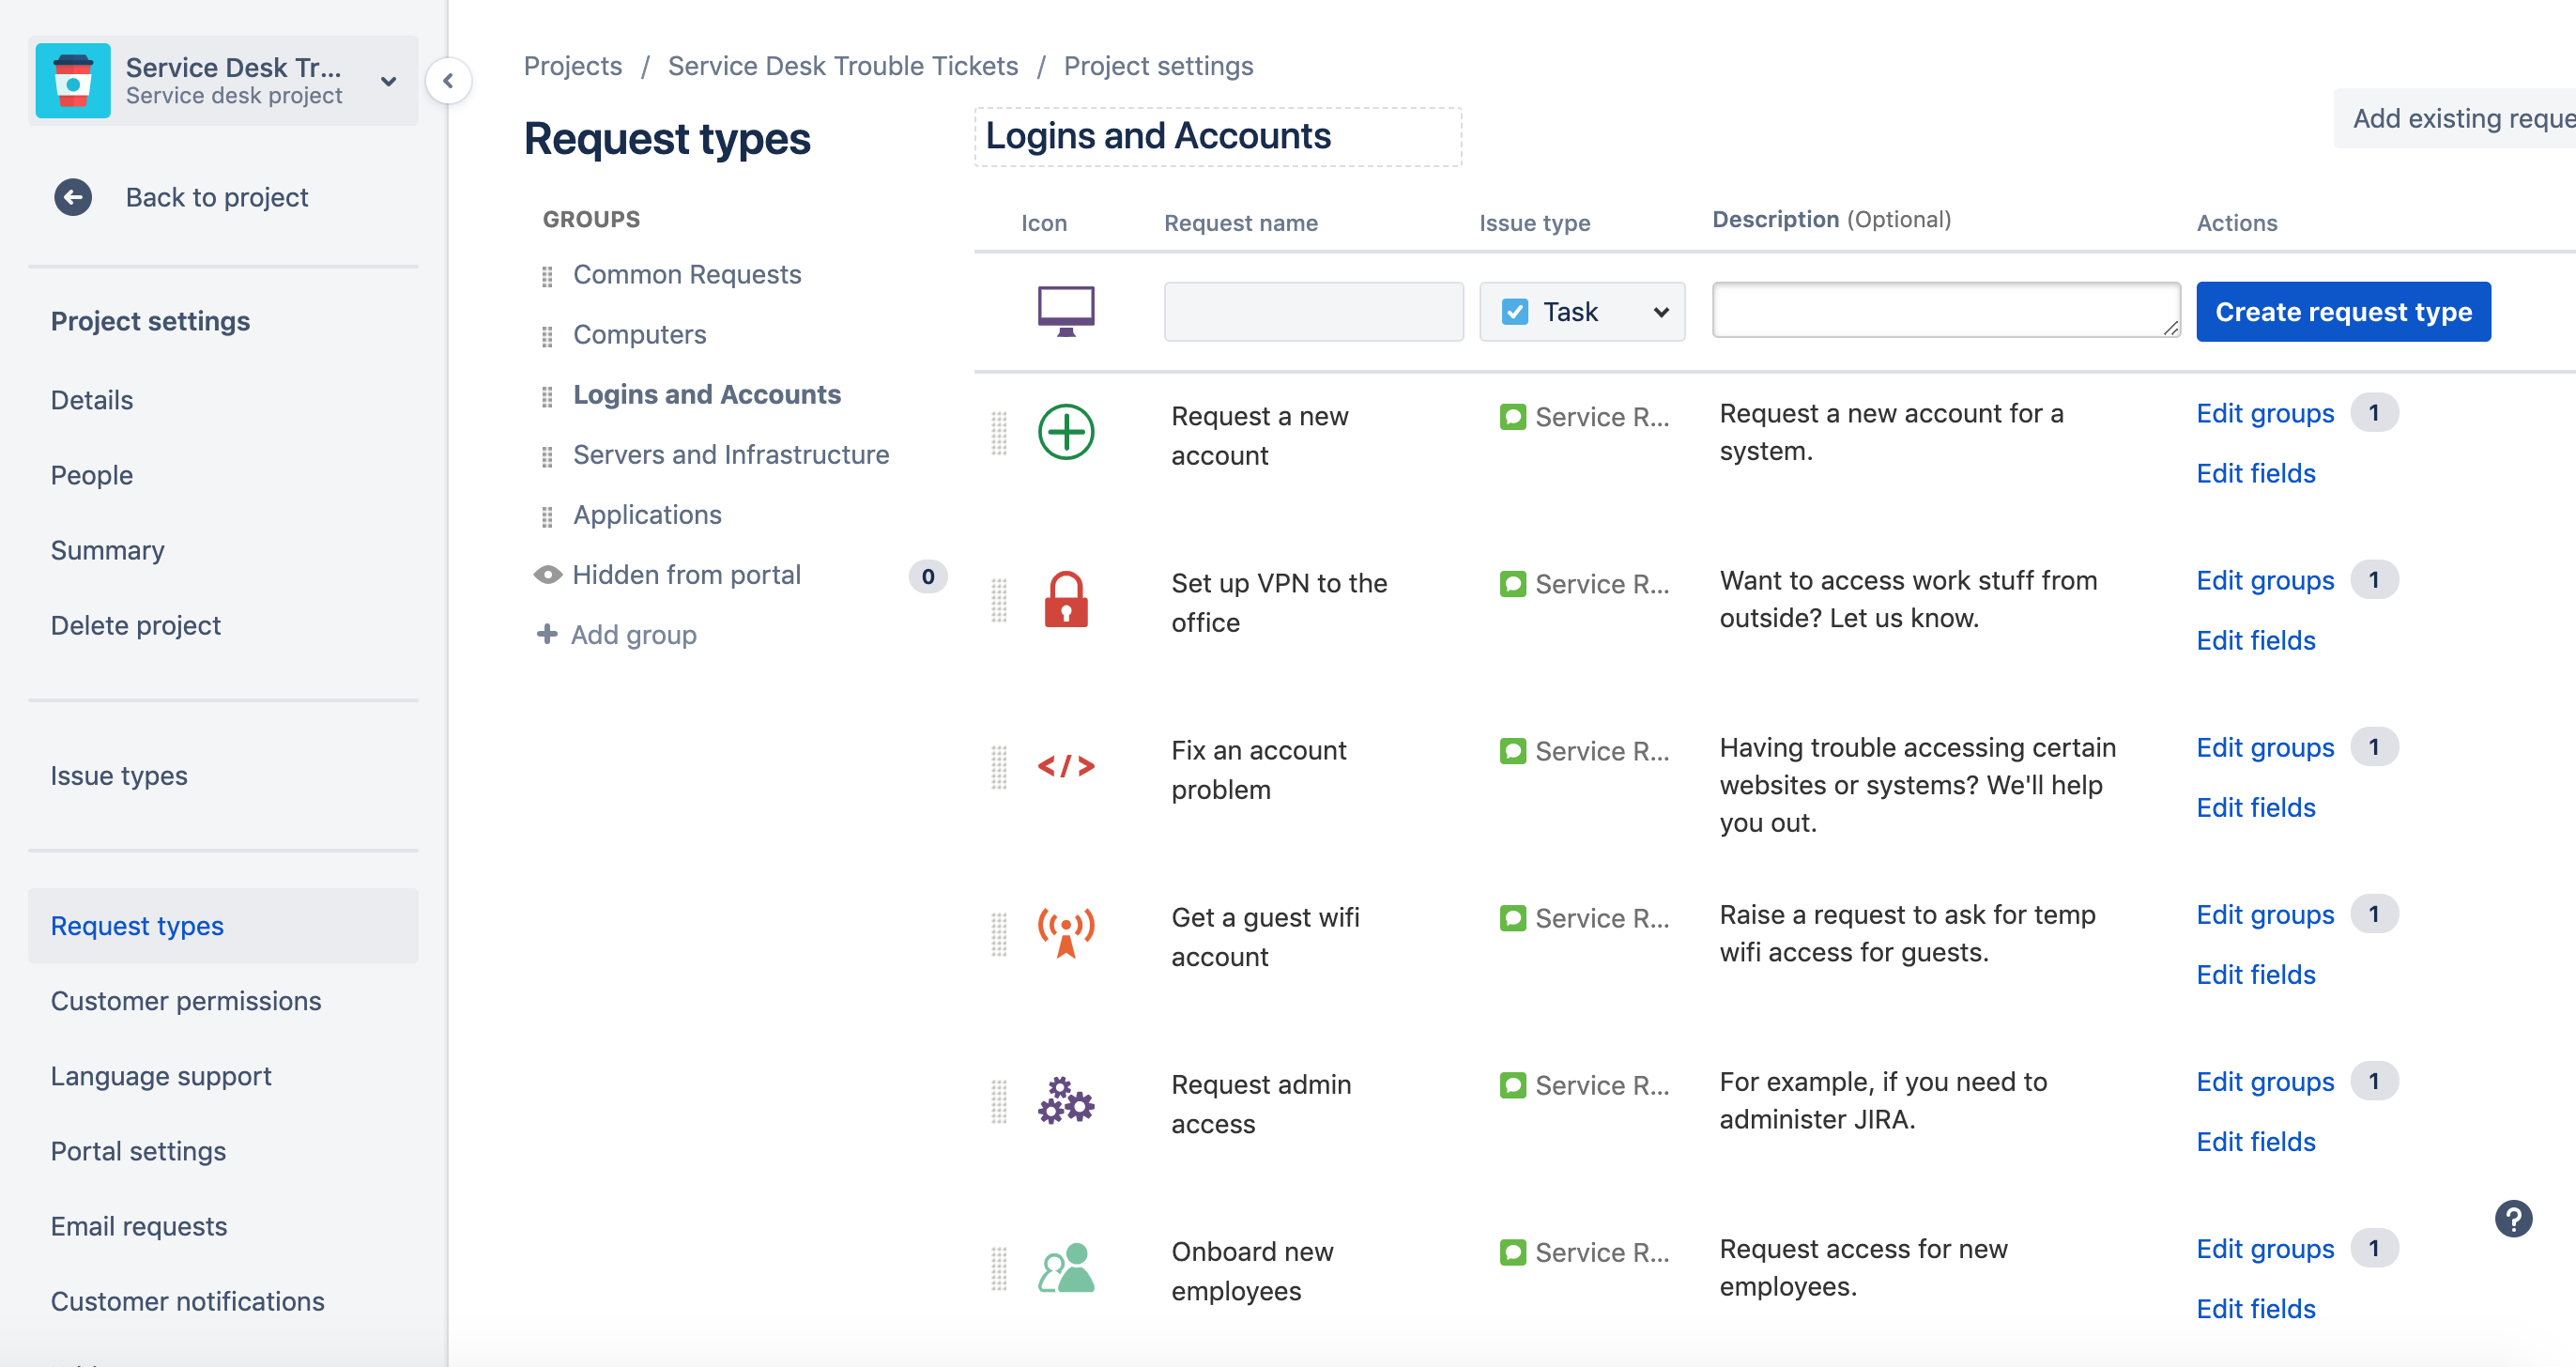Click the code brackets icon for Fix an account problem
This screenshot has width=2576, height=1367.
tap(1066, 766)
